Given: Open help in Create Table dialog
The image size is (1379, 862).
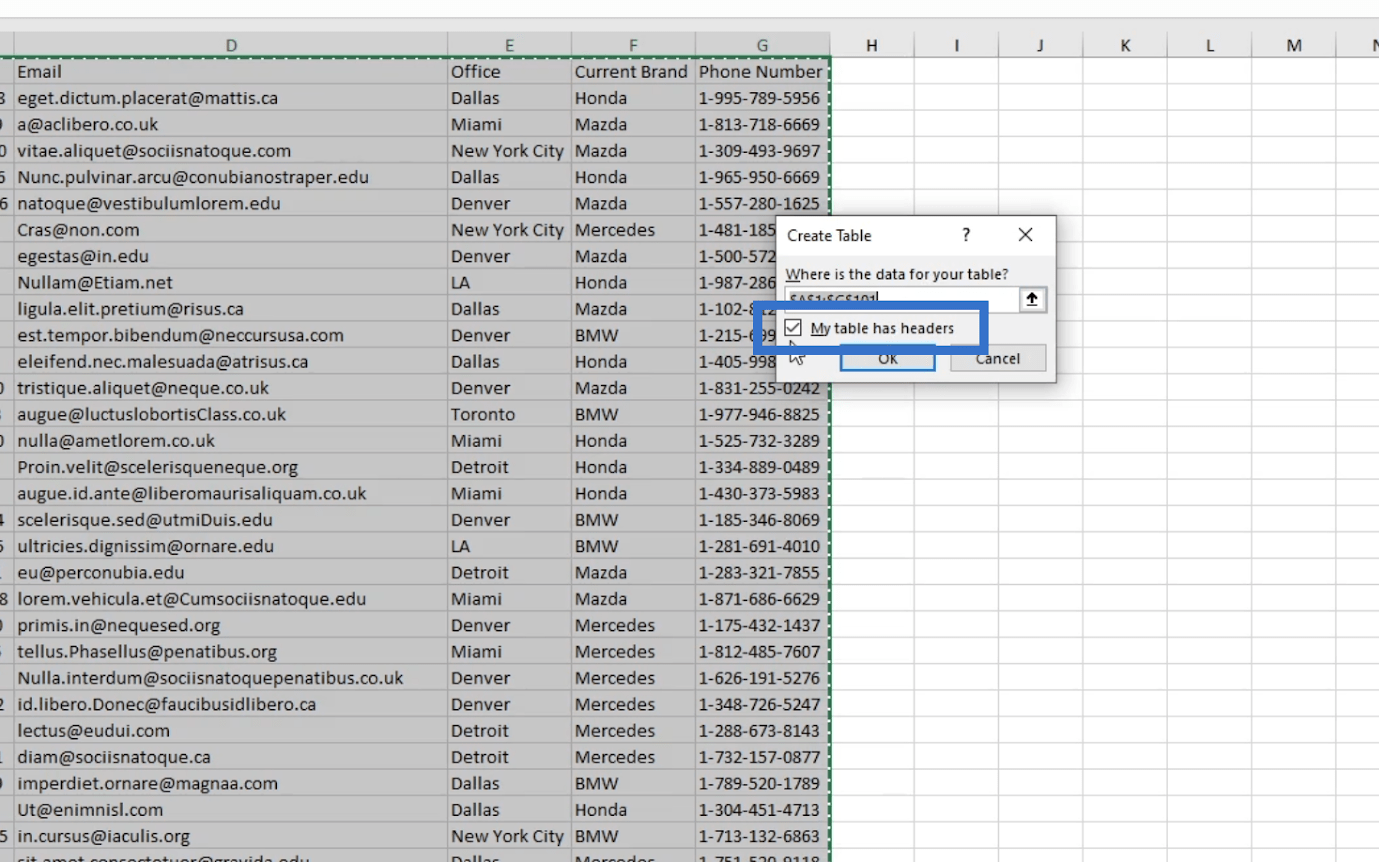Looking at the screenshot, I should [966, 235].
